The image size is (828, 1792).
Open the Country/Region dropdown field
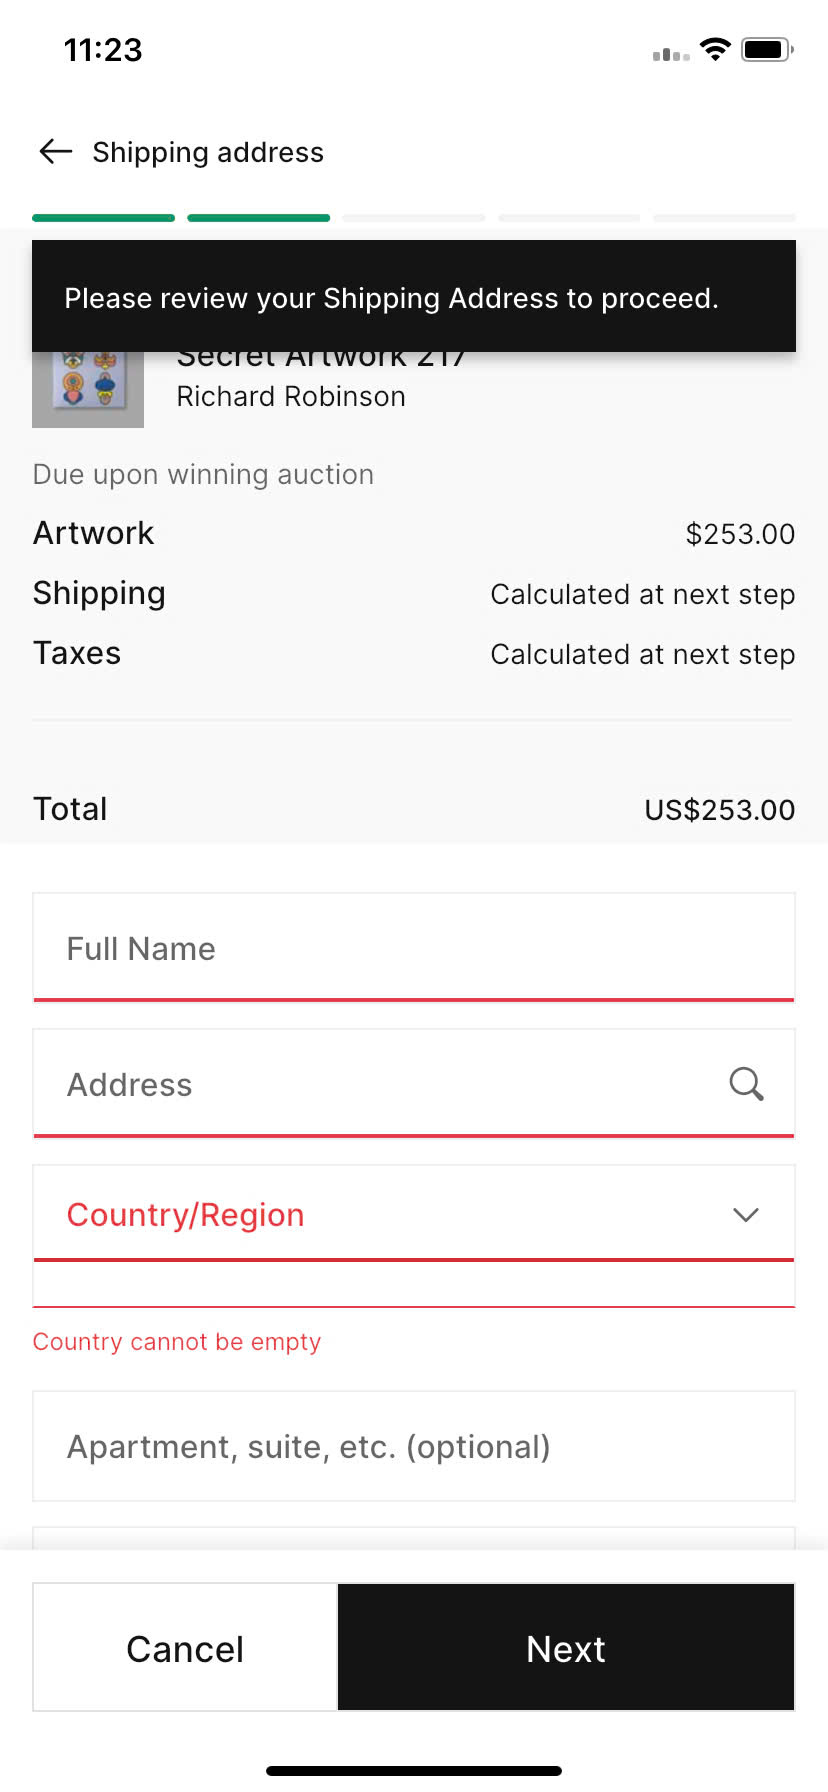click(x=414, y=1213)
